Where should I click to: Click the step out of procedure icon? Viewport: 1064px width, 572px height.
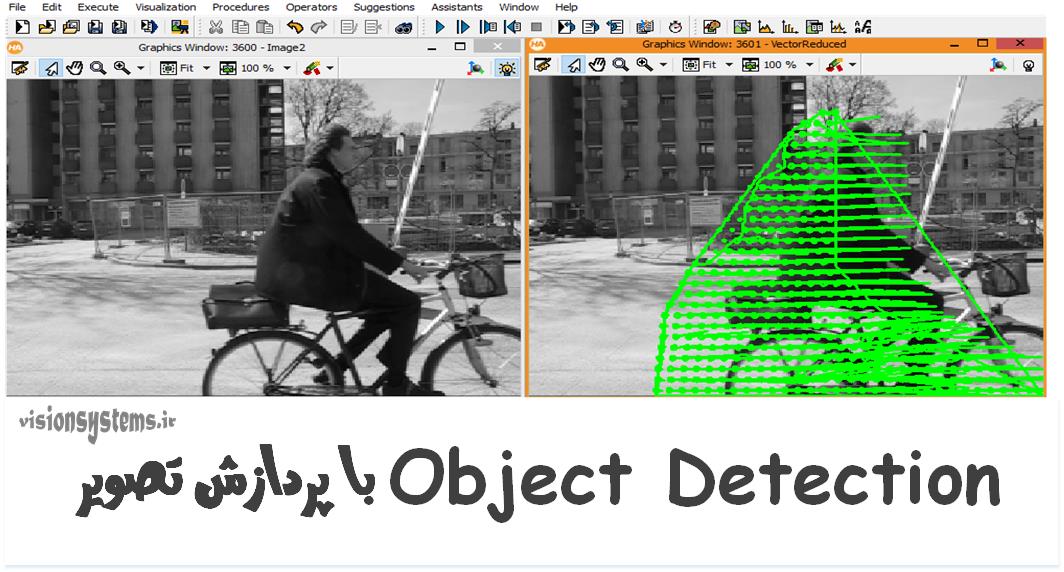(512, 27)
